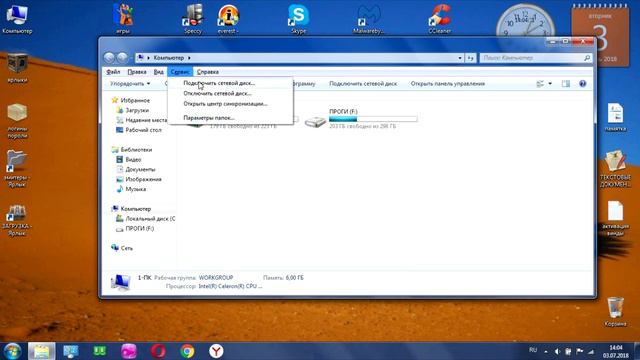This screenshot has width=640, height=360.
Task: Launch Malwarebytes desktop shortcut
Action: click(369, 18)
